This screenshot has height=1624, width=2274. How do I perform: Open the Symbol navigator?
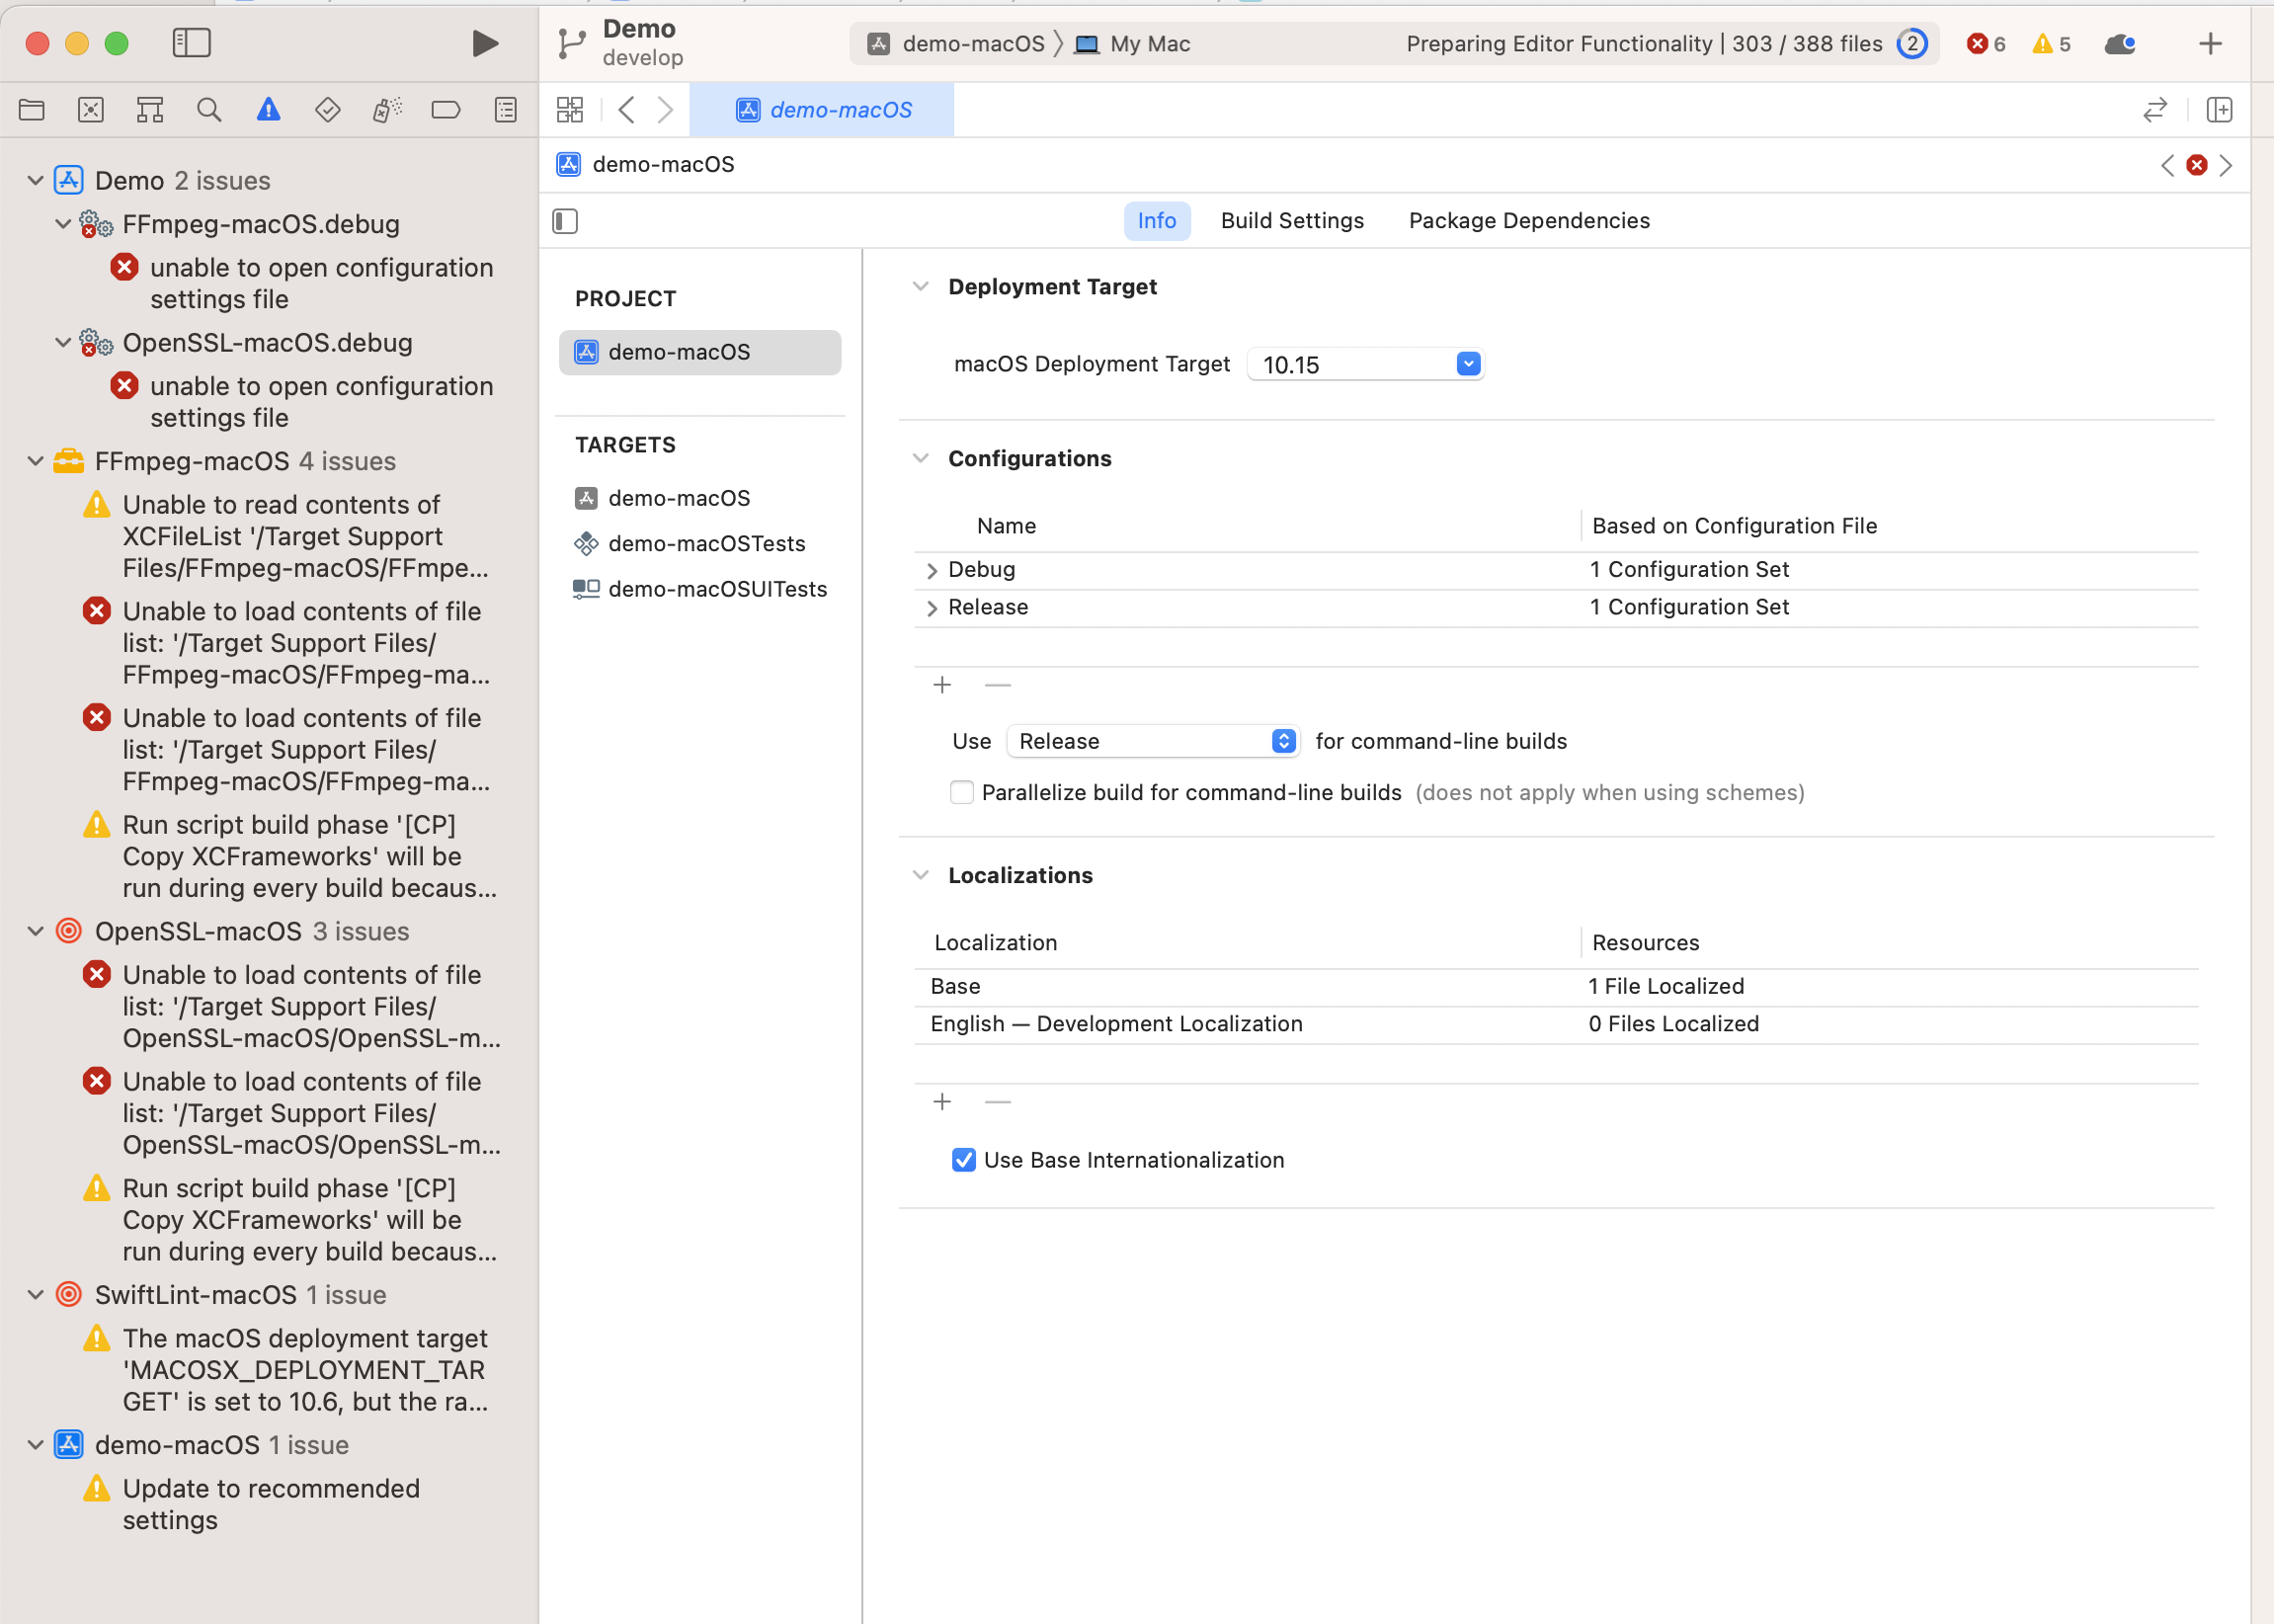tap(149, 110)
